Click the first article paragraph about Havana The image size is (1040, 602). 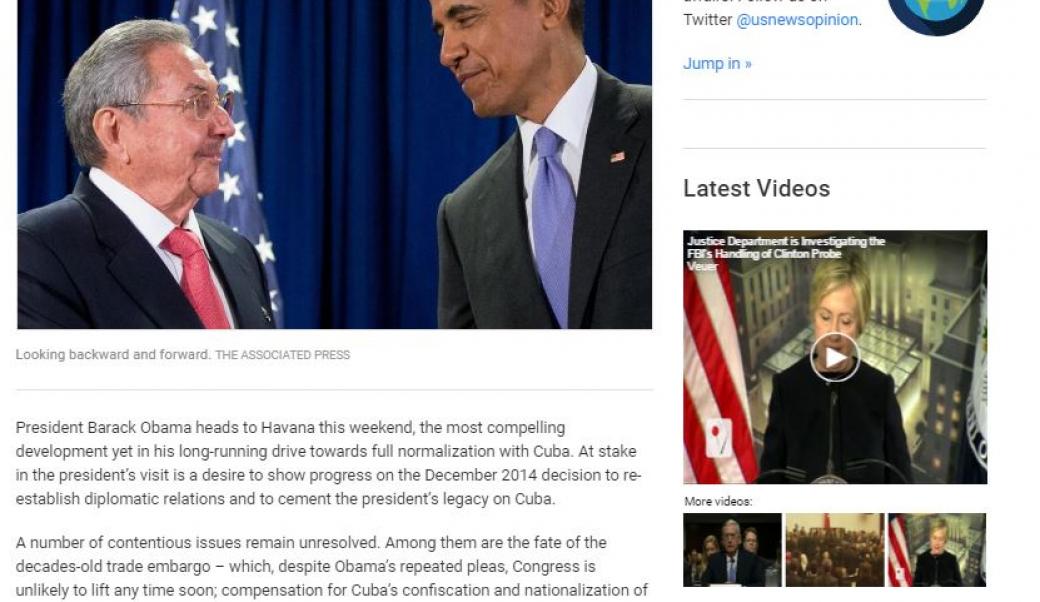click(x=328, y=463)
